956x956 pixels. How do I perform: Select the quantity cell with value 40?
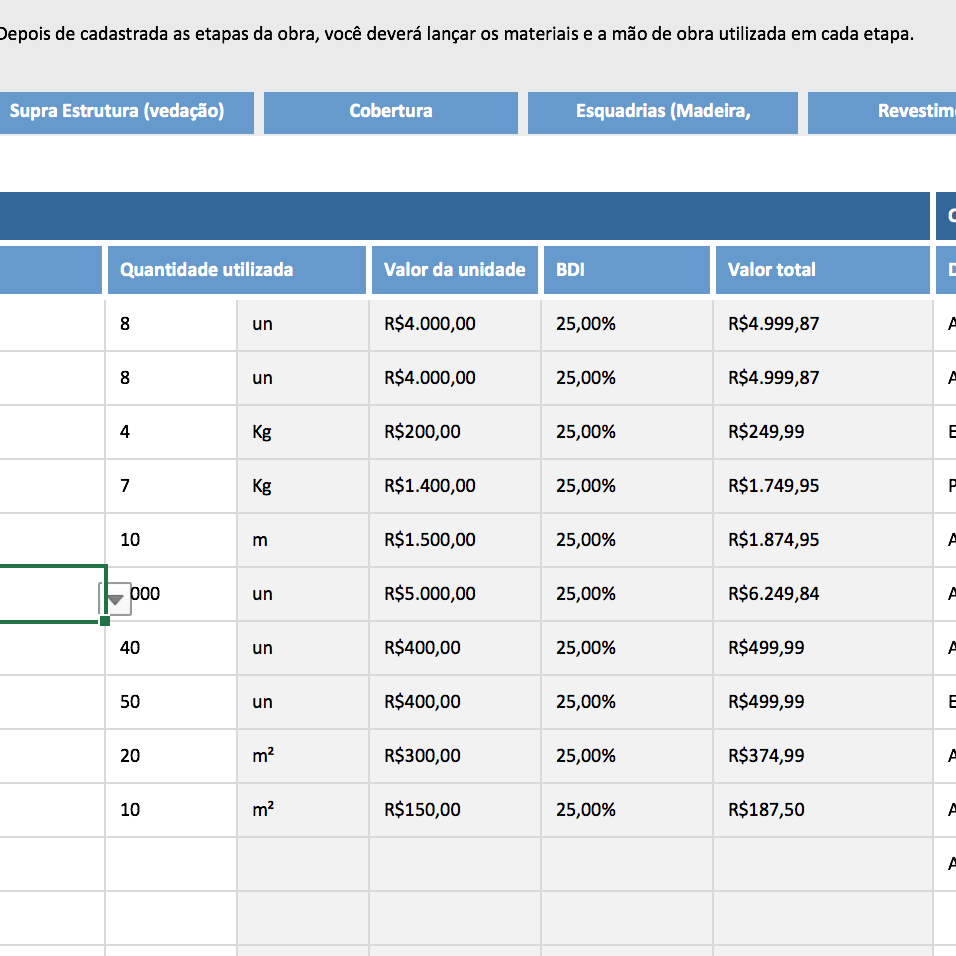pyautogui.click(x=170, y=648)
